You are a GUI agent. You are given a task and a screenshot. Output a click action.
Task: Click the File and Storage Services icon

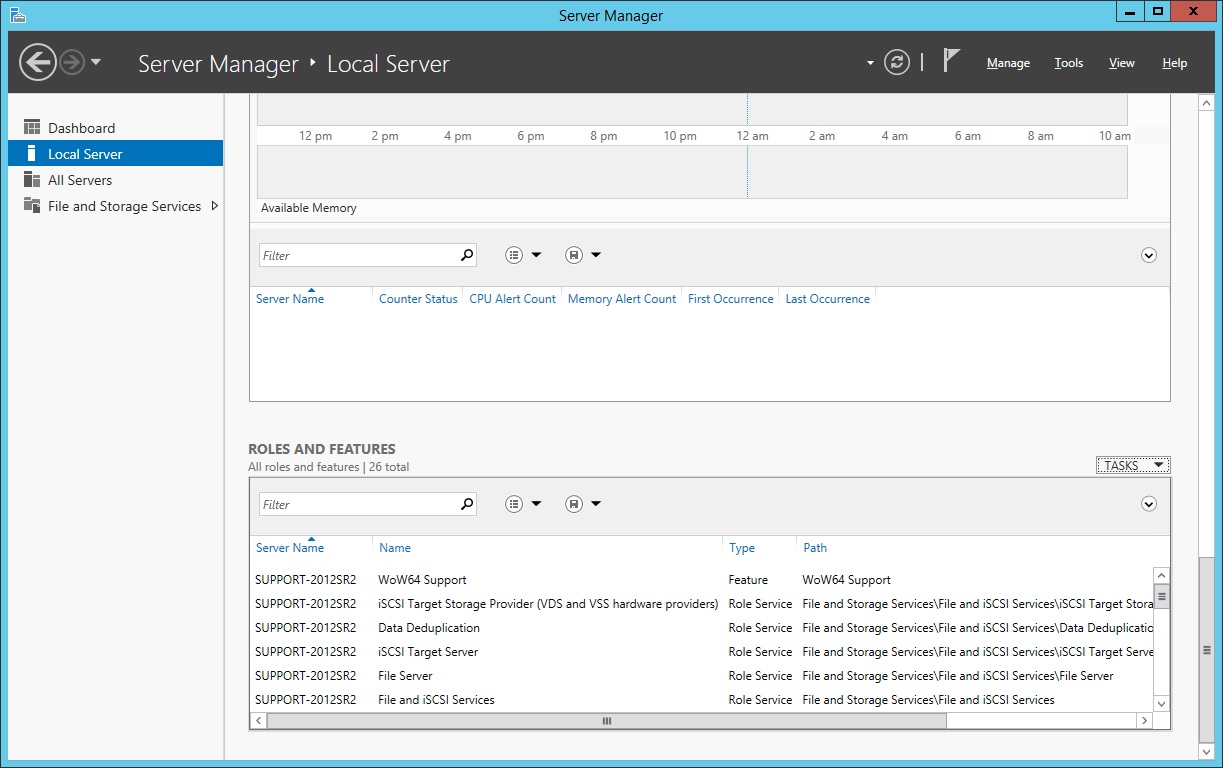pos(32,206)
